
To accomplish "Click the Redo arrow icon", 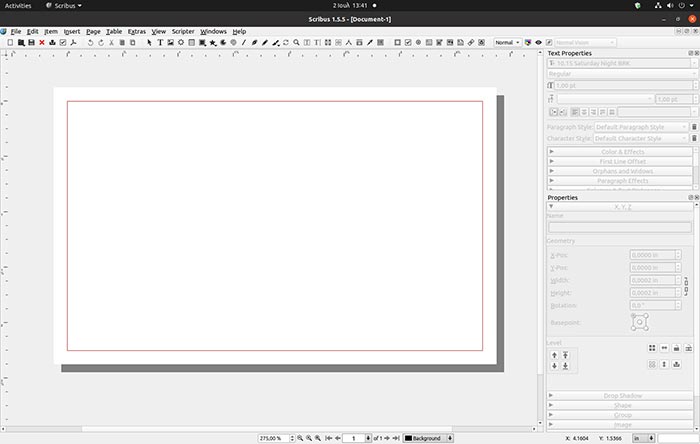I will (x=101, y=42).
